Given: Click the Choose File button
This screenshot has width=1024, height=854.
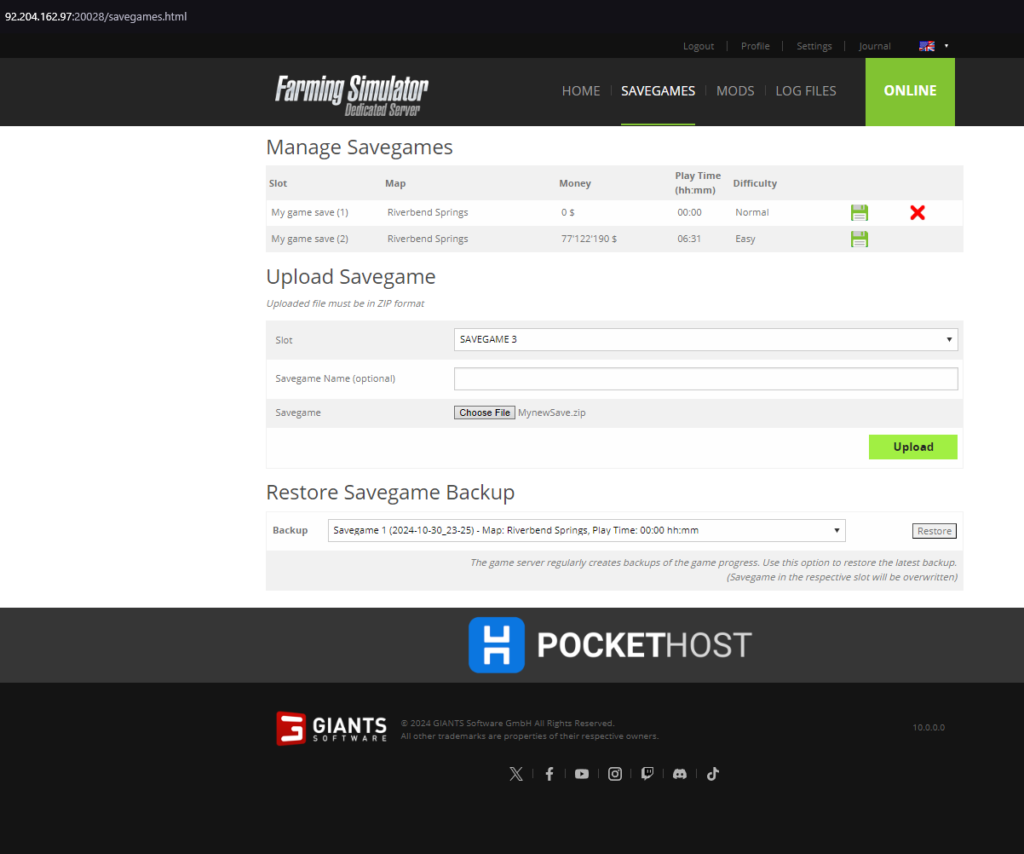Looking at the screenshot, I should tap(485, 413).
